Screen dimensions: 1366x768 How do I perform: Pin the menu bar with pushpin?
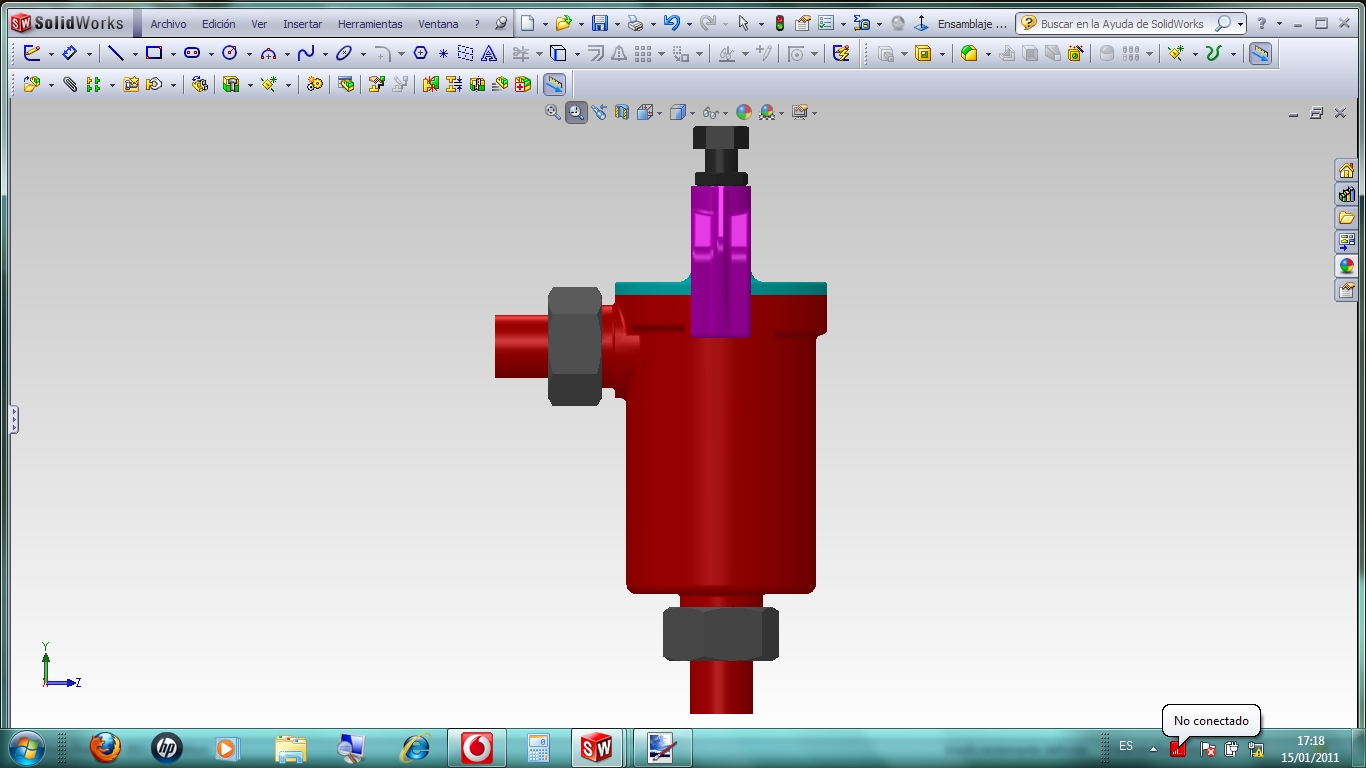tap(501, 23)
